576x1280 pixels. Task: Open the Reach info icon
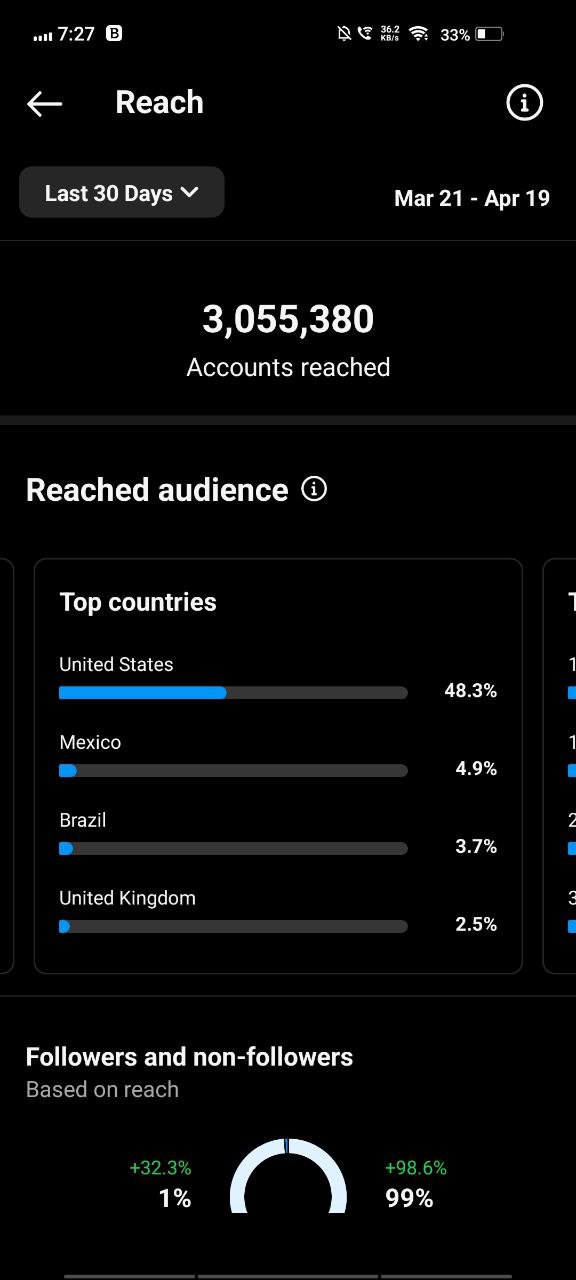[x=524, y=102]
